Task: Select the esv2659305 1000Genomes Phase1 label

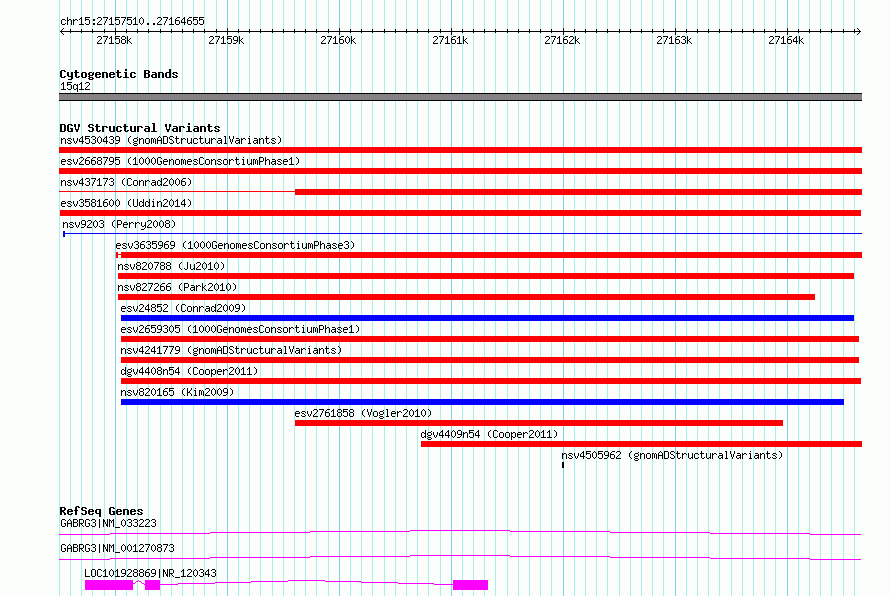Action: click(240, 329)
